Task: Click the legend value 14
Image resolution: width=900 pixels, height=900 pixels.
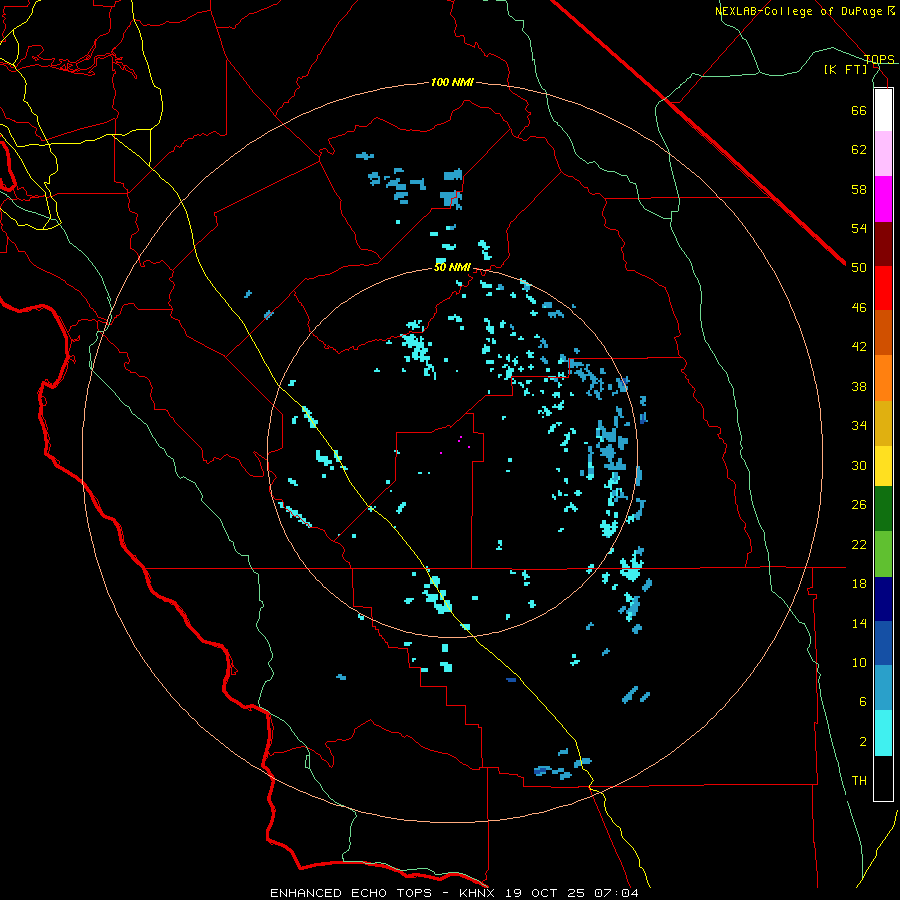Action: [x=859, y=623]
